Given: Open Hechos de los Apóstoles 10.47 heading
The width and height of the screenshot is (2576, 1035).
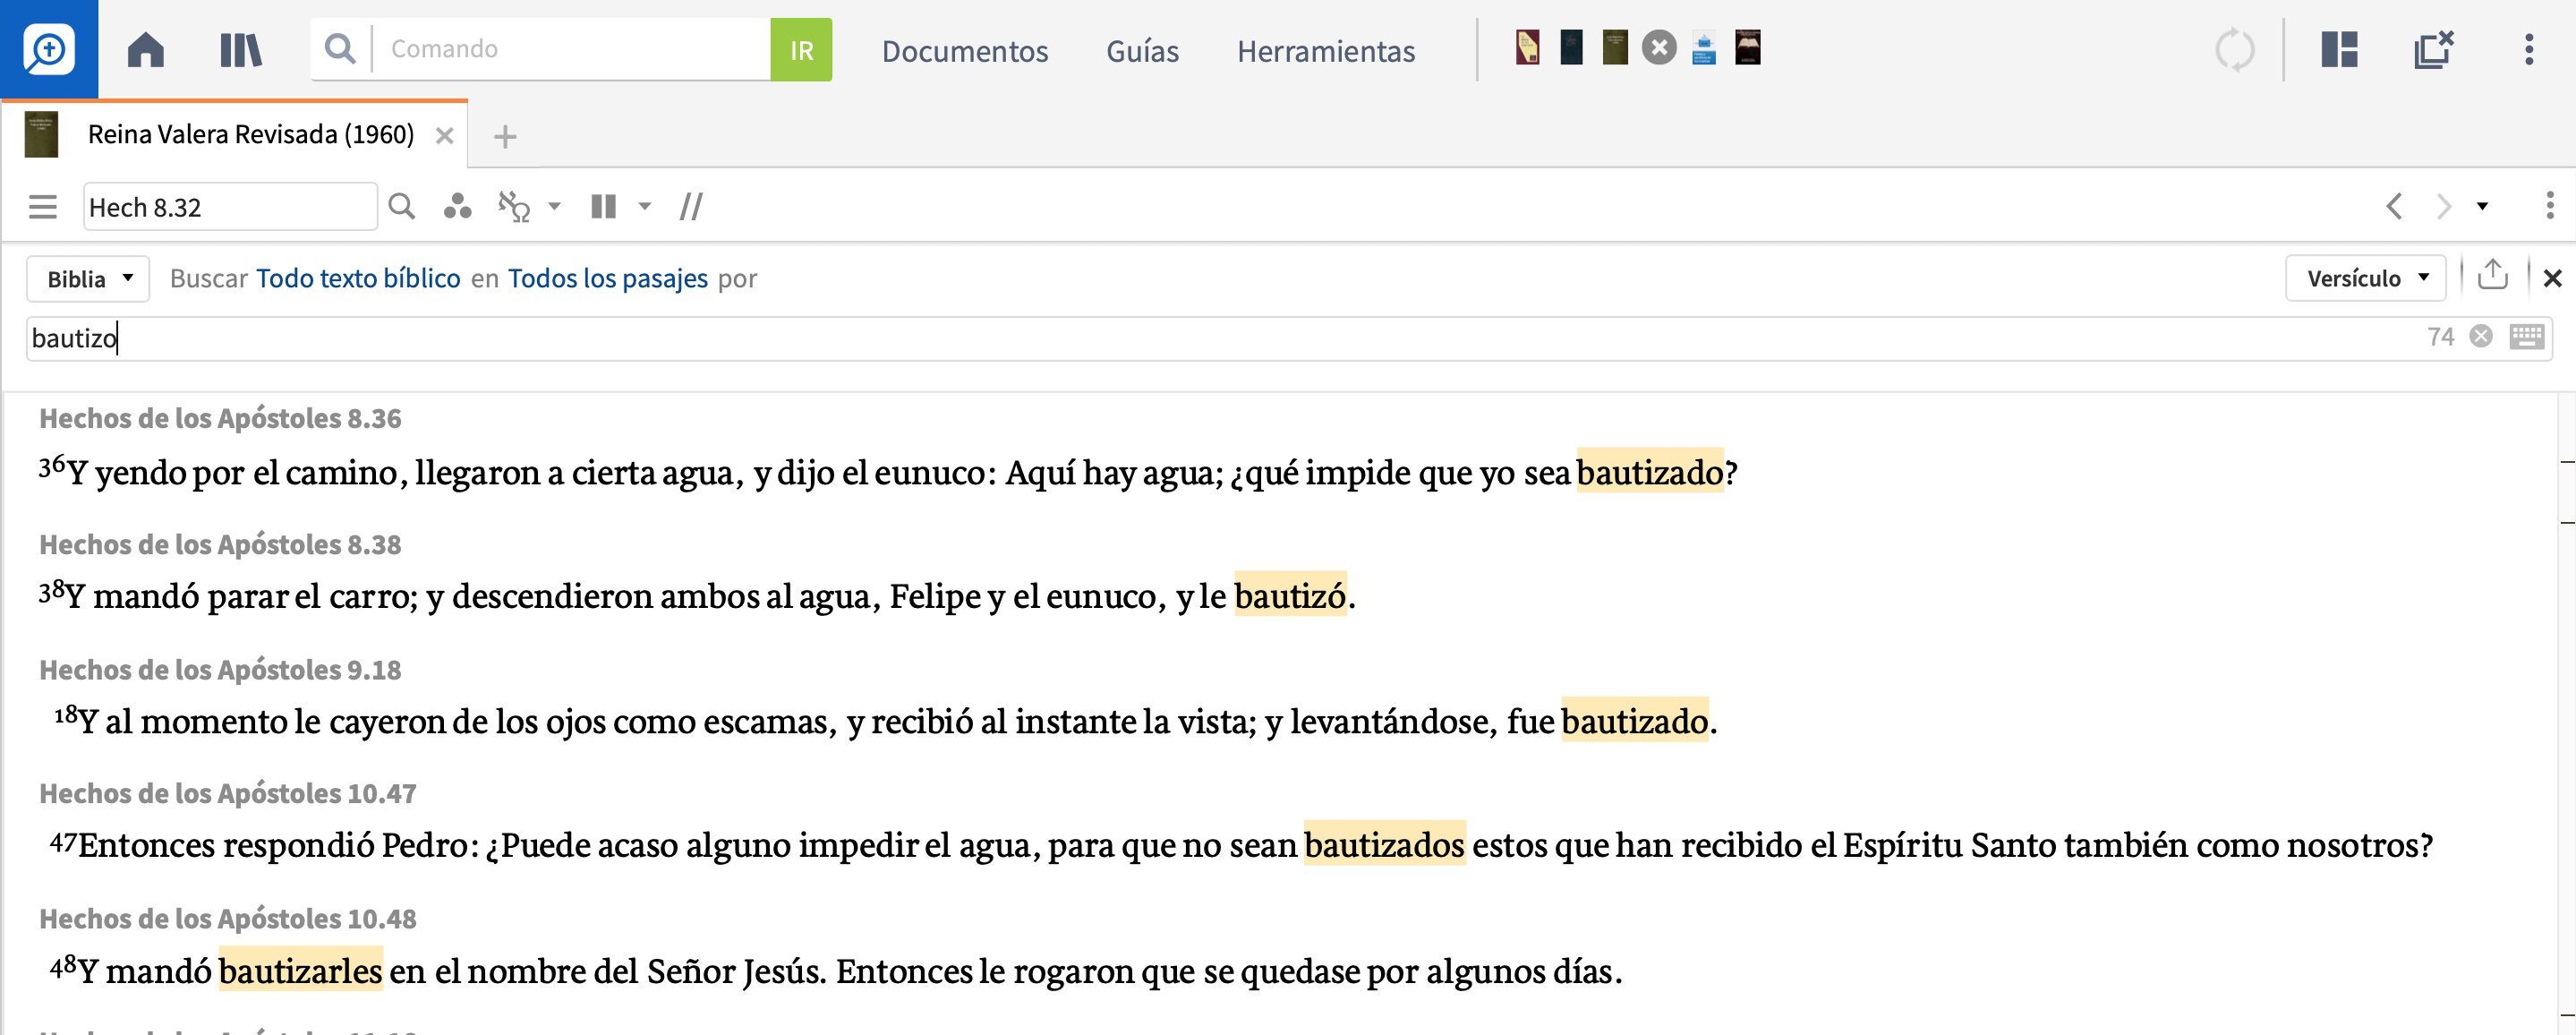Looking at the screenshot, I should tap(228, 794).
